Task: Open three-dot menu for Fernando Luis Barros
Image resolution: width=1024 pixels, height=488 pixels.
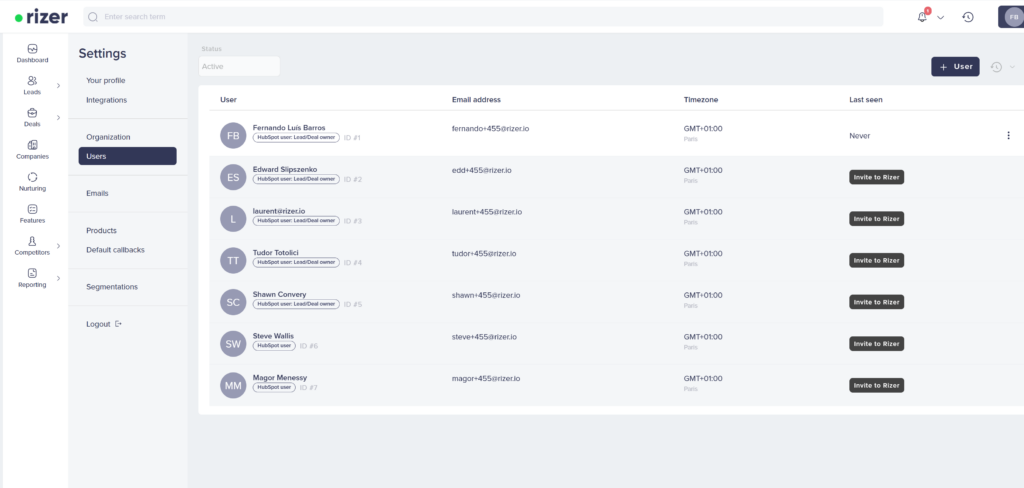Action: pos(1008,136)
